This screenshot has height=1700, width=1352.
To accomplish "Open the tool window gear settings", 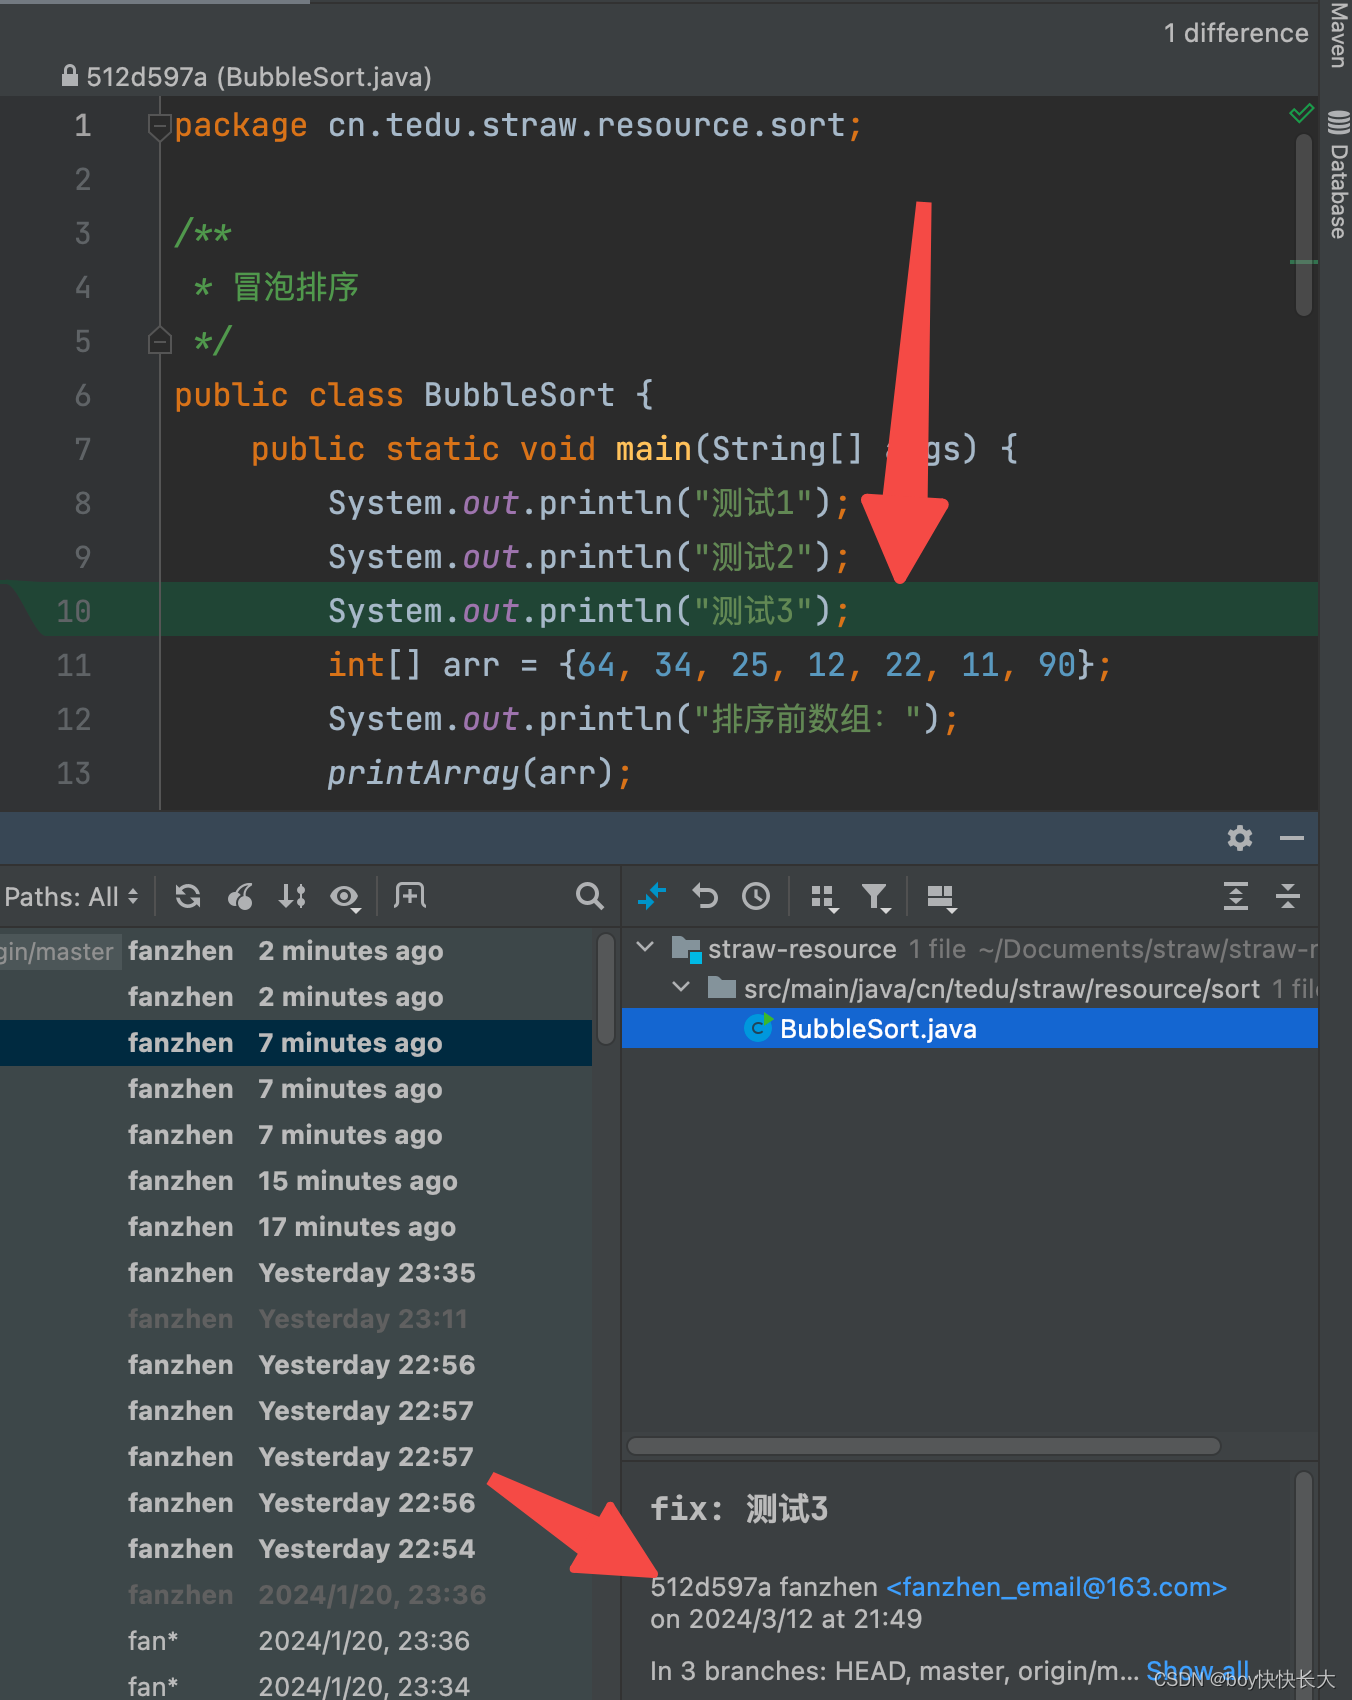I will pyautogui.click(x=1240, y=838).
